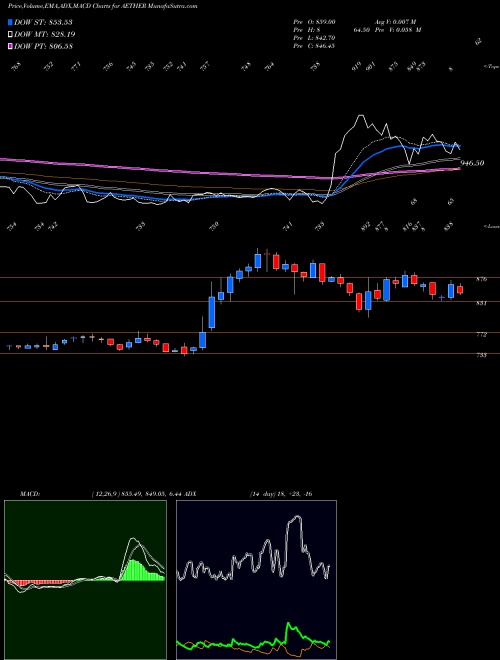
Task: Click the Pre C 846.45 value
Action: 314,46
